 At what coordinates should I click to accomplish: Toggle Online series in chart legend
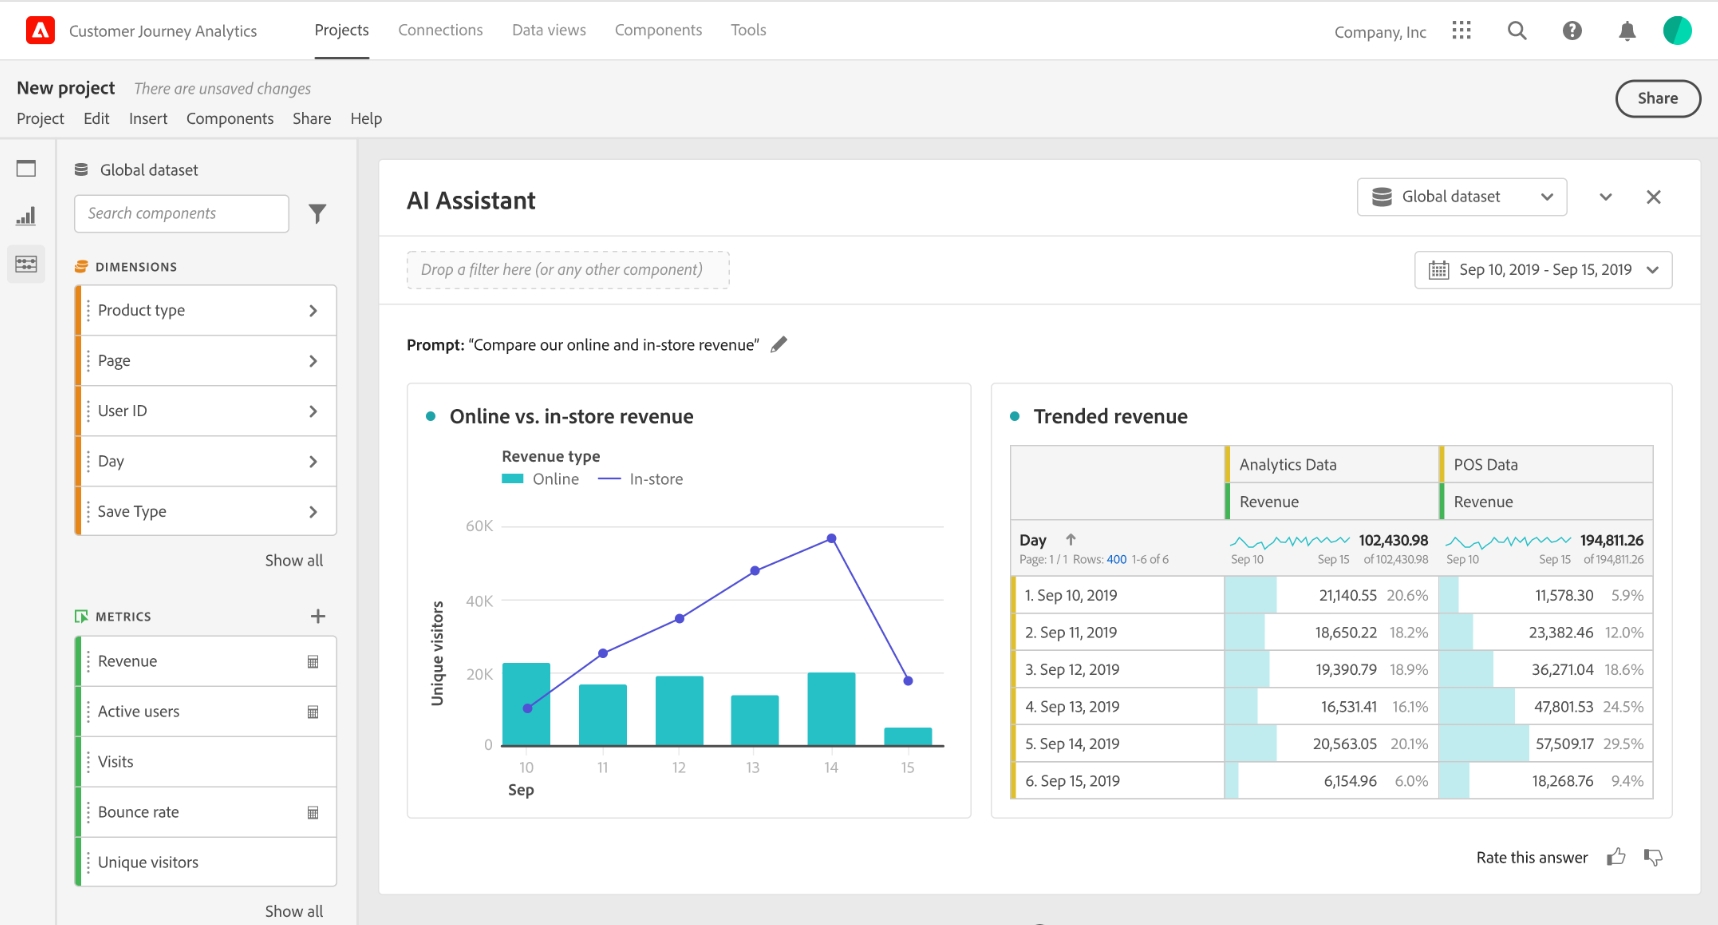(541, 479)
